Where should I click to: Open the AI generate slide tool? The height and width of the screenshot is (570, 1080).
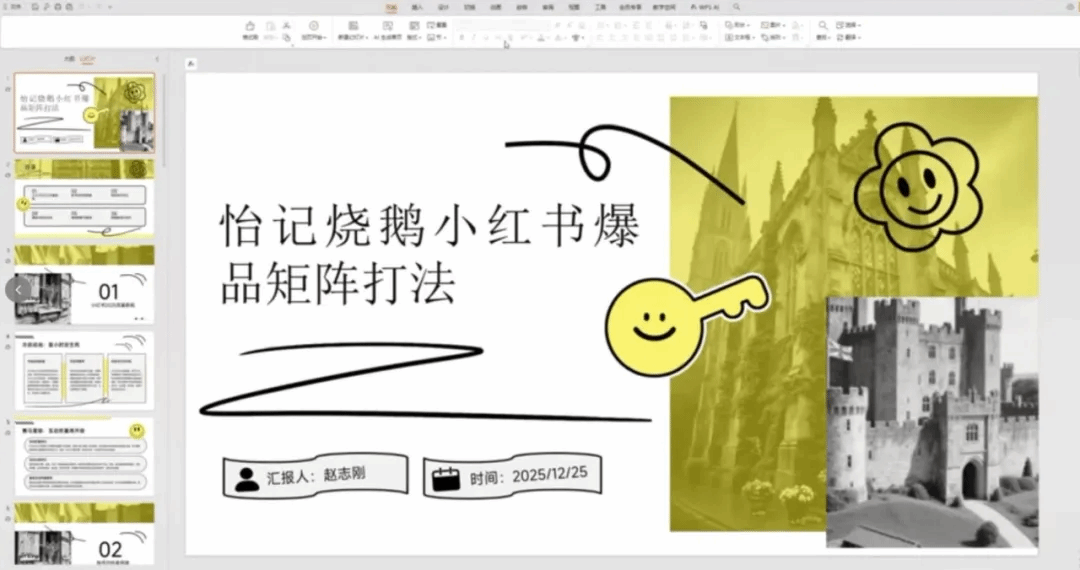pyautogui.click(x=388, y=31)
